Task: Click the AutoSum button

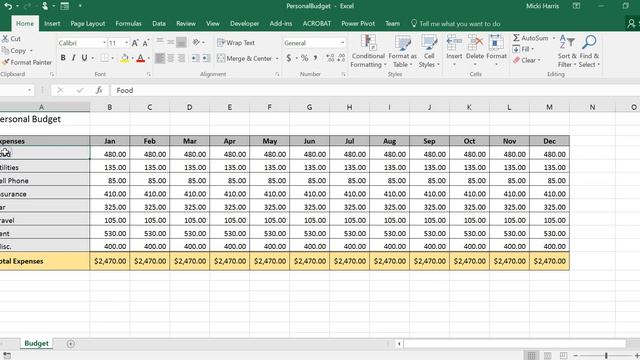Action: [531, 38]
